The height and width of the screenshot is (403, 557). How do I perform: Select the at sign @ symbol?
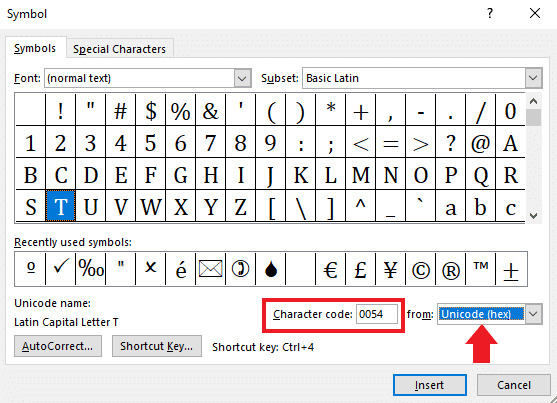coord(480,142)
